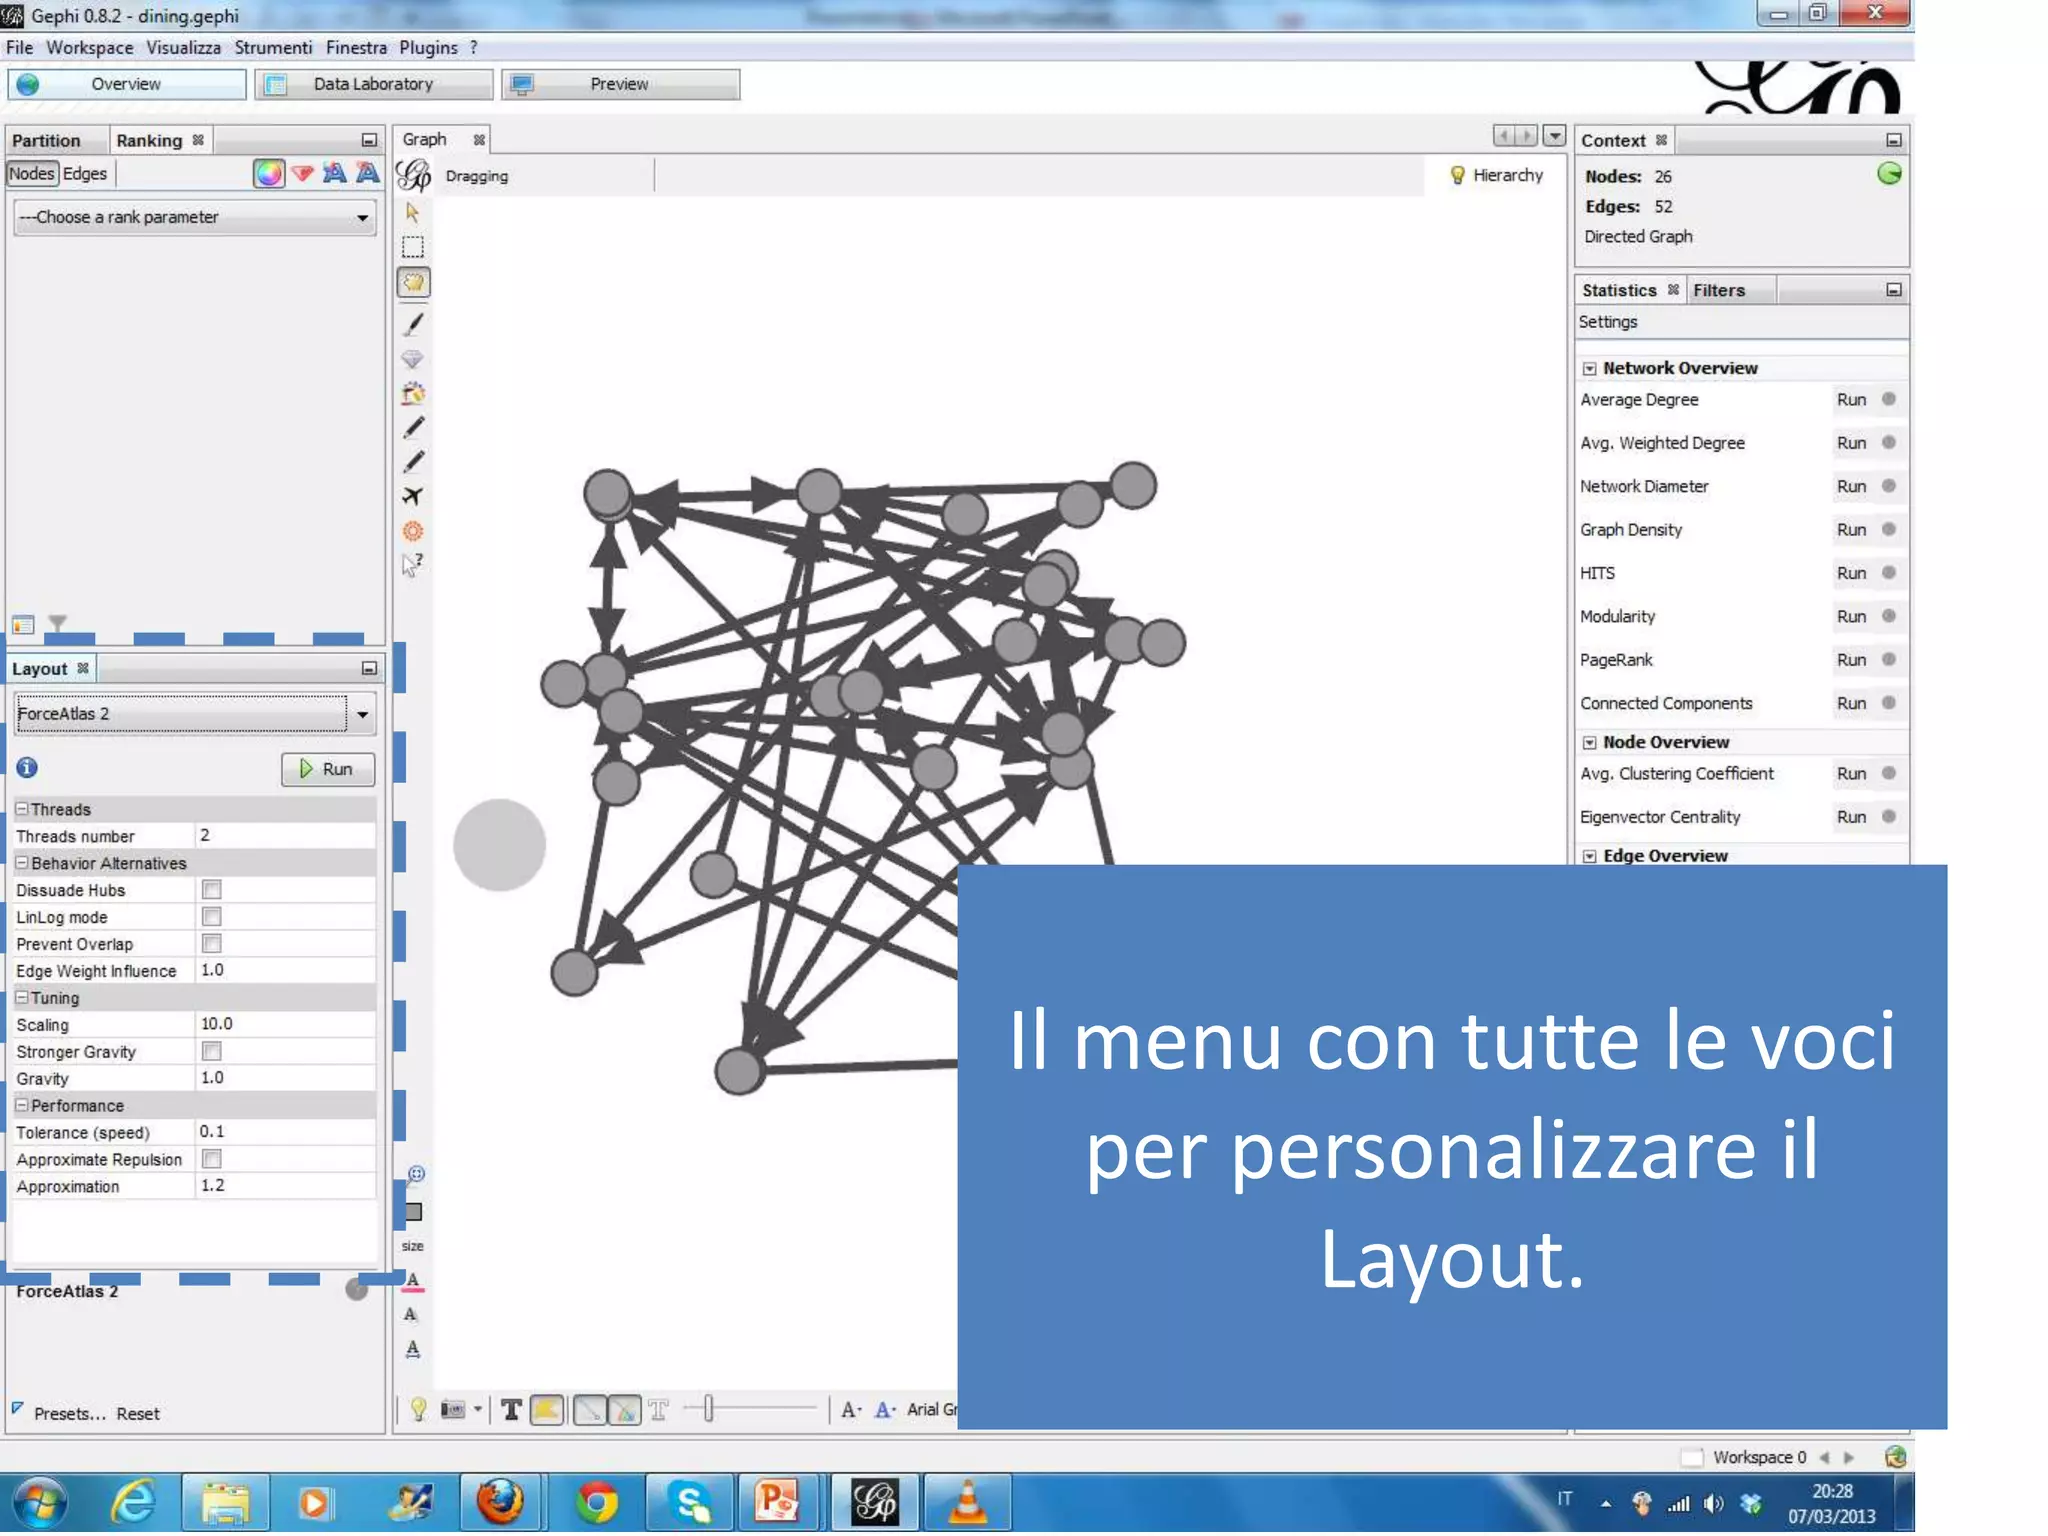
Task: Run the Modularity statistic
Action: click(x=1851, y=617)
